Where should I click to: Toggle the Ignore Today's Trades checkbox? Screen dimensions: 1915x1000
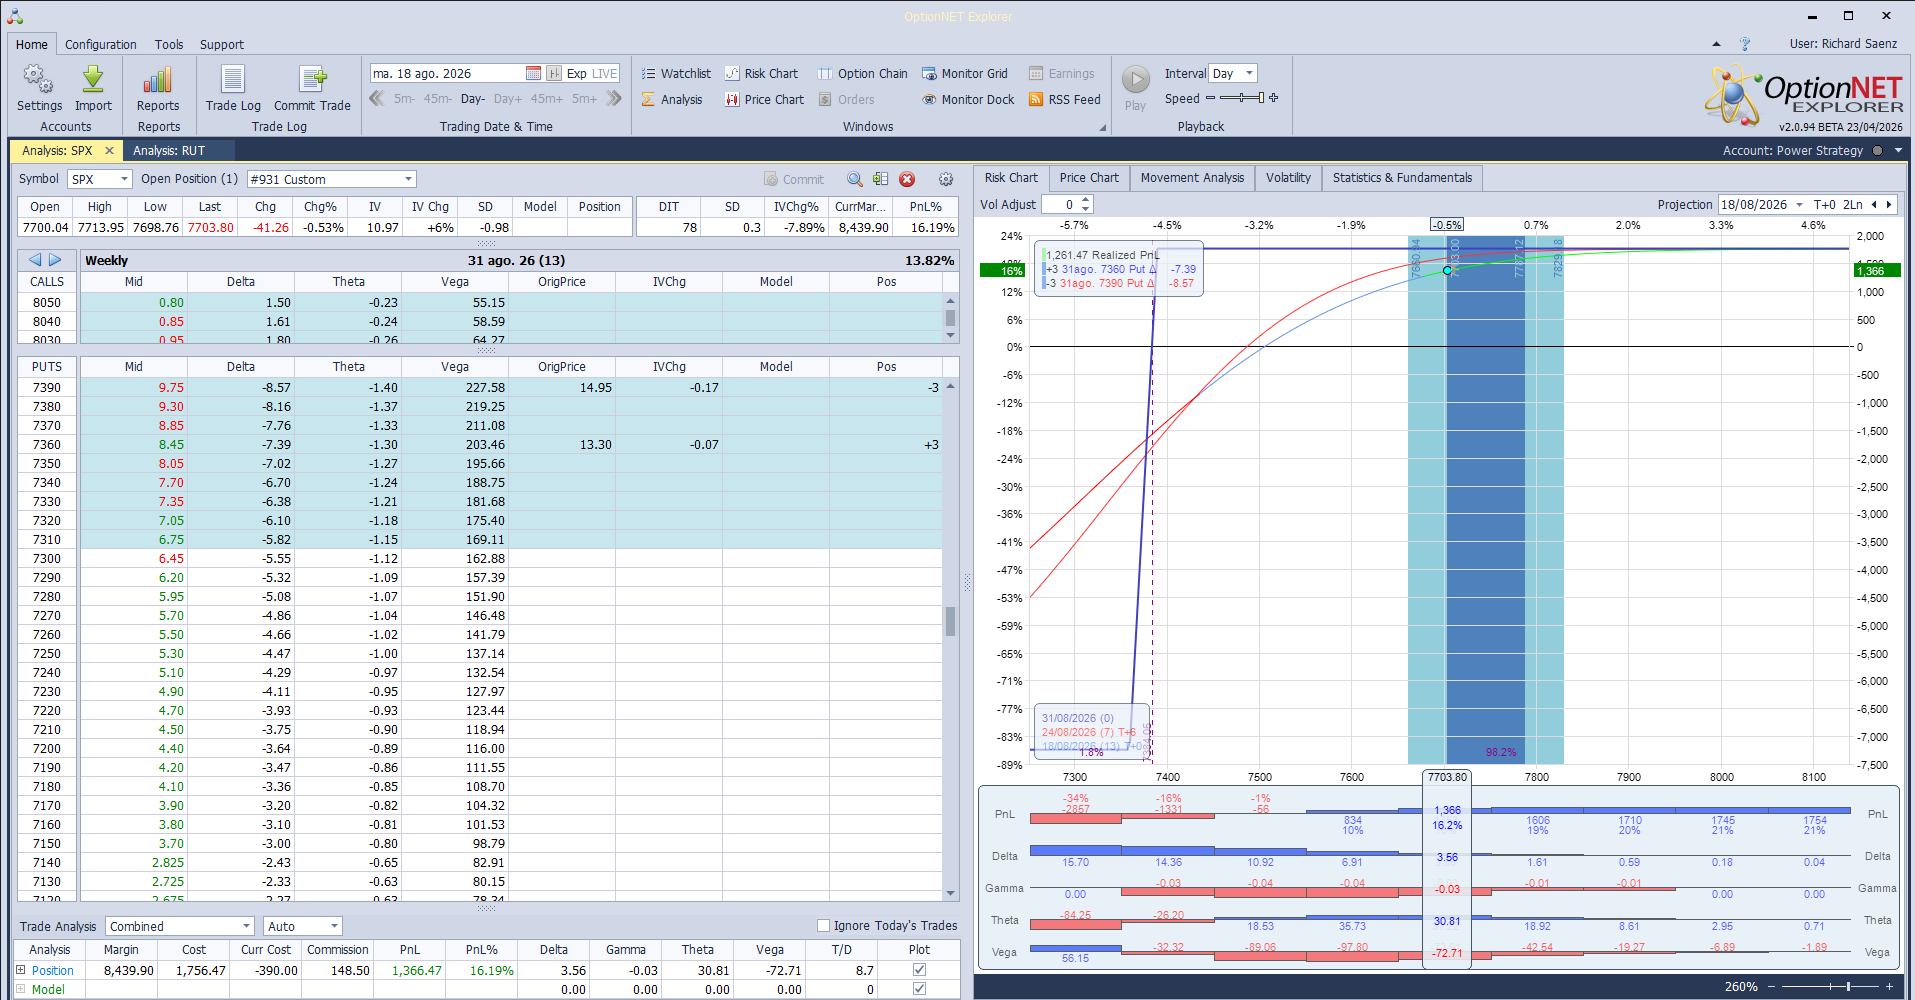(x=823, y=925)
